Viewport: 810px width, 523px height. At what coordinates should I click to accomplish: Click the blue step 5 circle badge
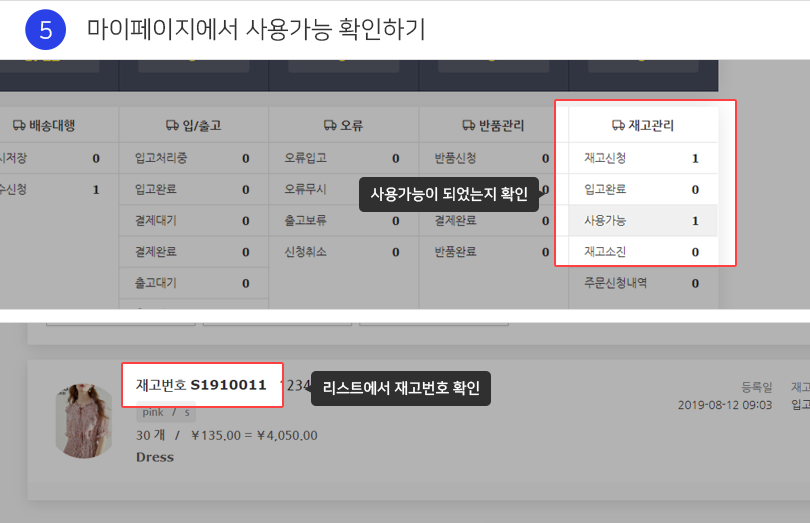coord(45,30)
